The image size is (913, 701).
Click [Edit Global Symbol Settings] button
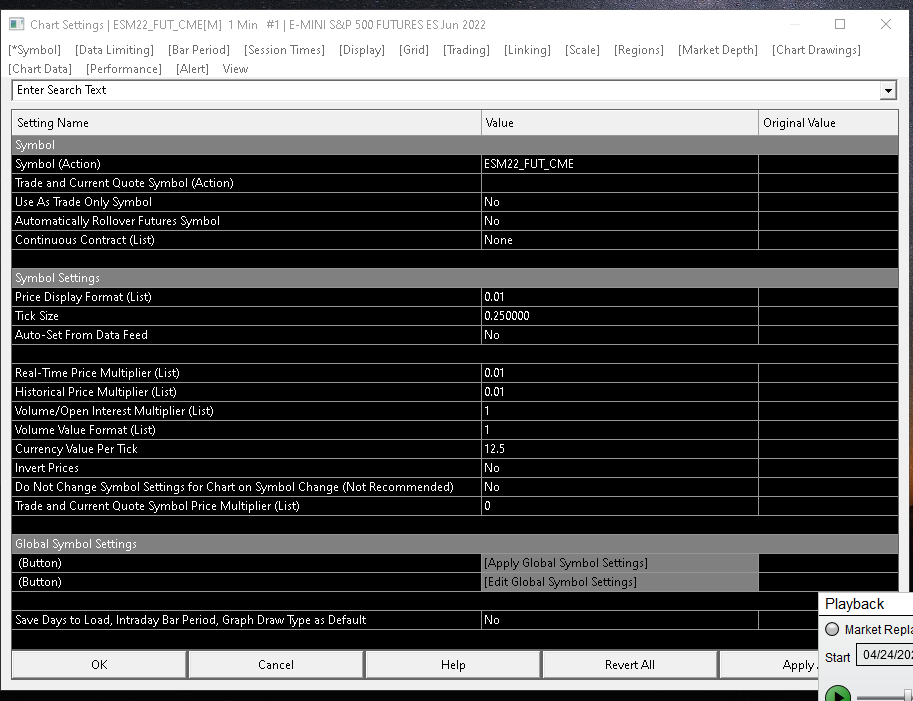click(620, 582)
